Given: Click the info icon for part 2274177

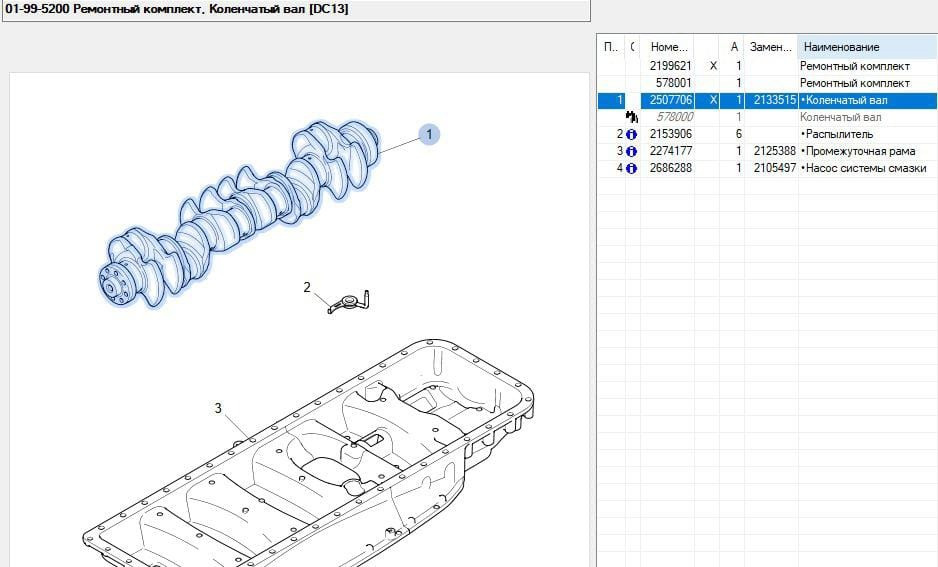Looking at the screenshot, I should (631, 151).
